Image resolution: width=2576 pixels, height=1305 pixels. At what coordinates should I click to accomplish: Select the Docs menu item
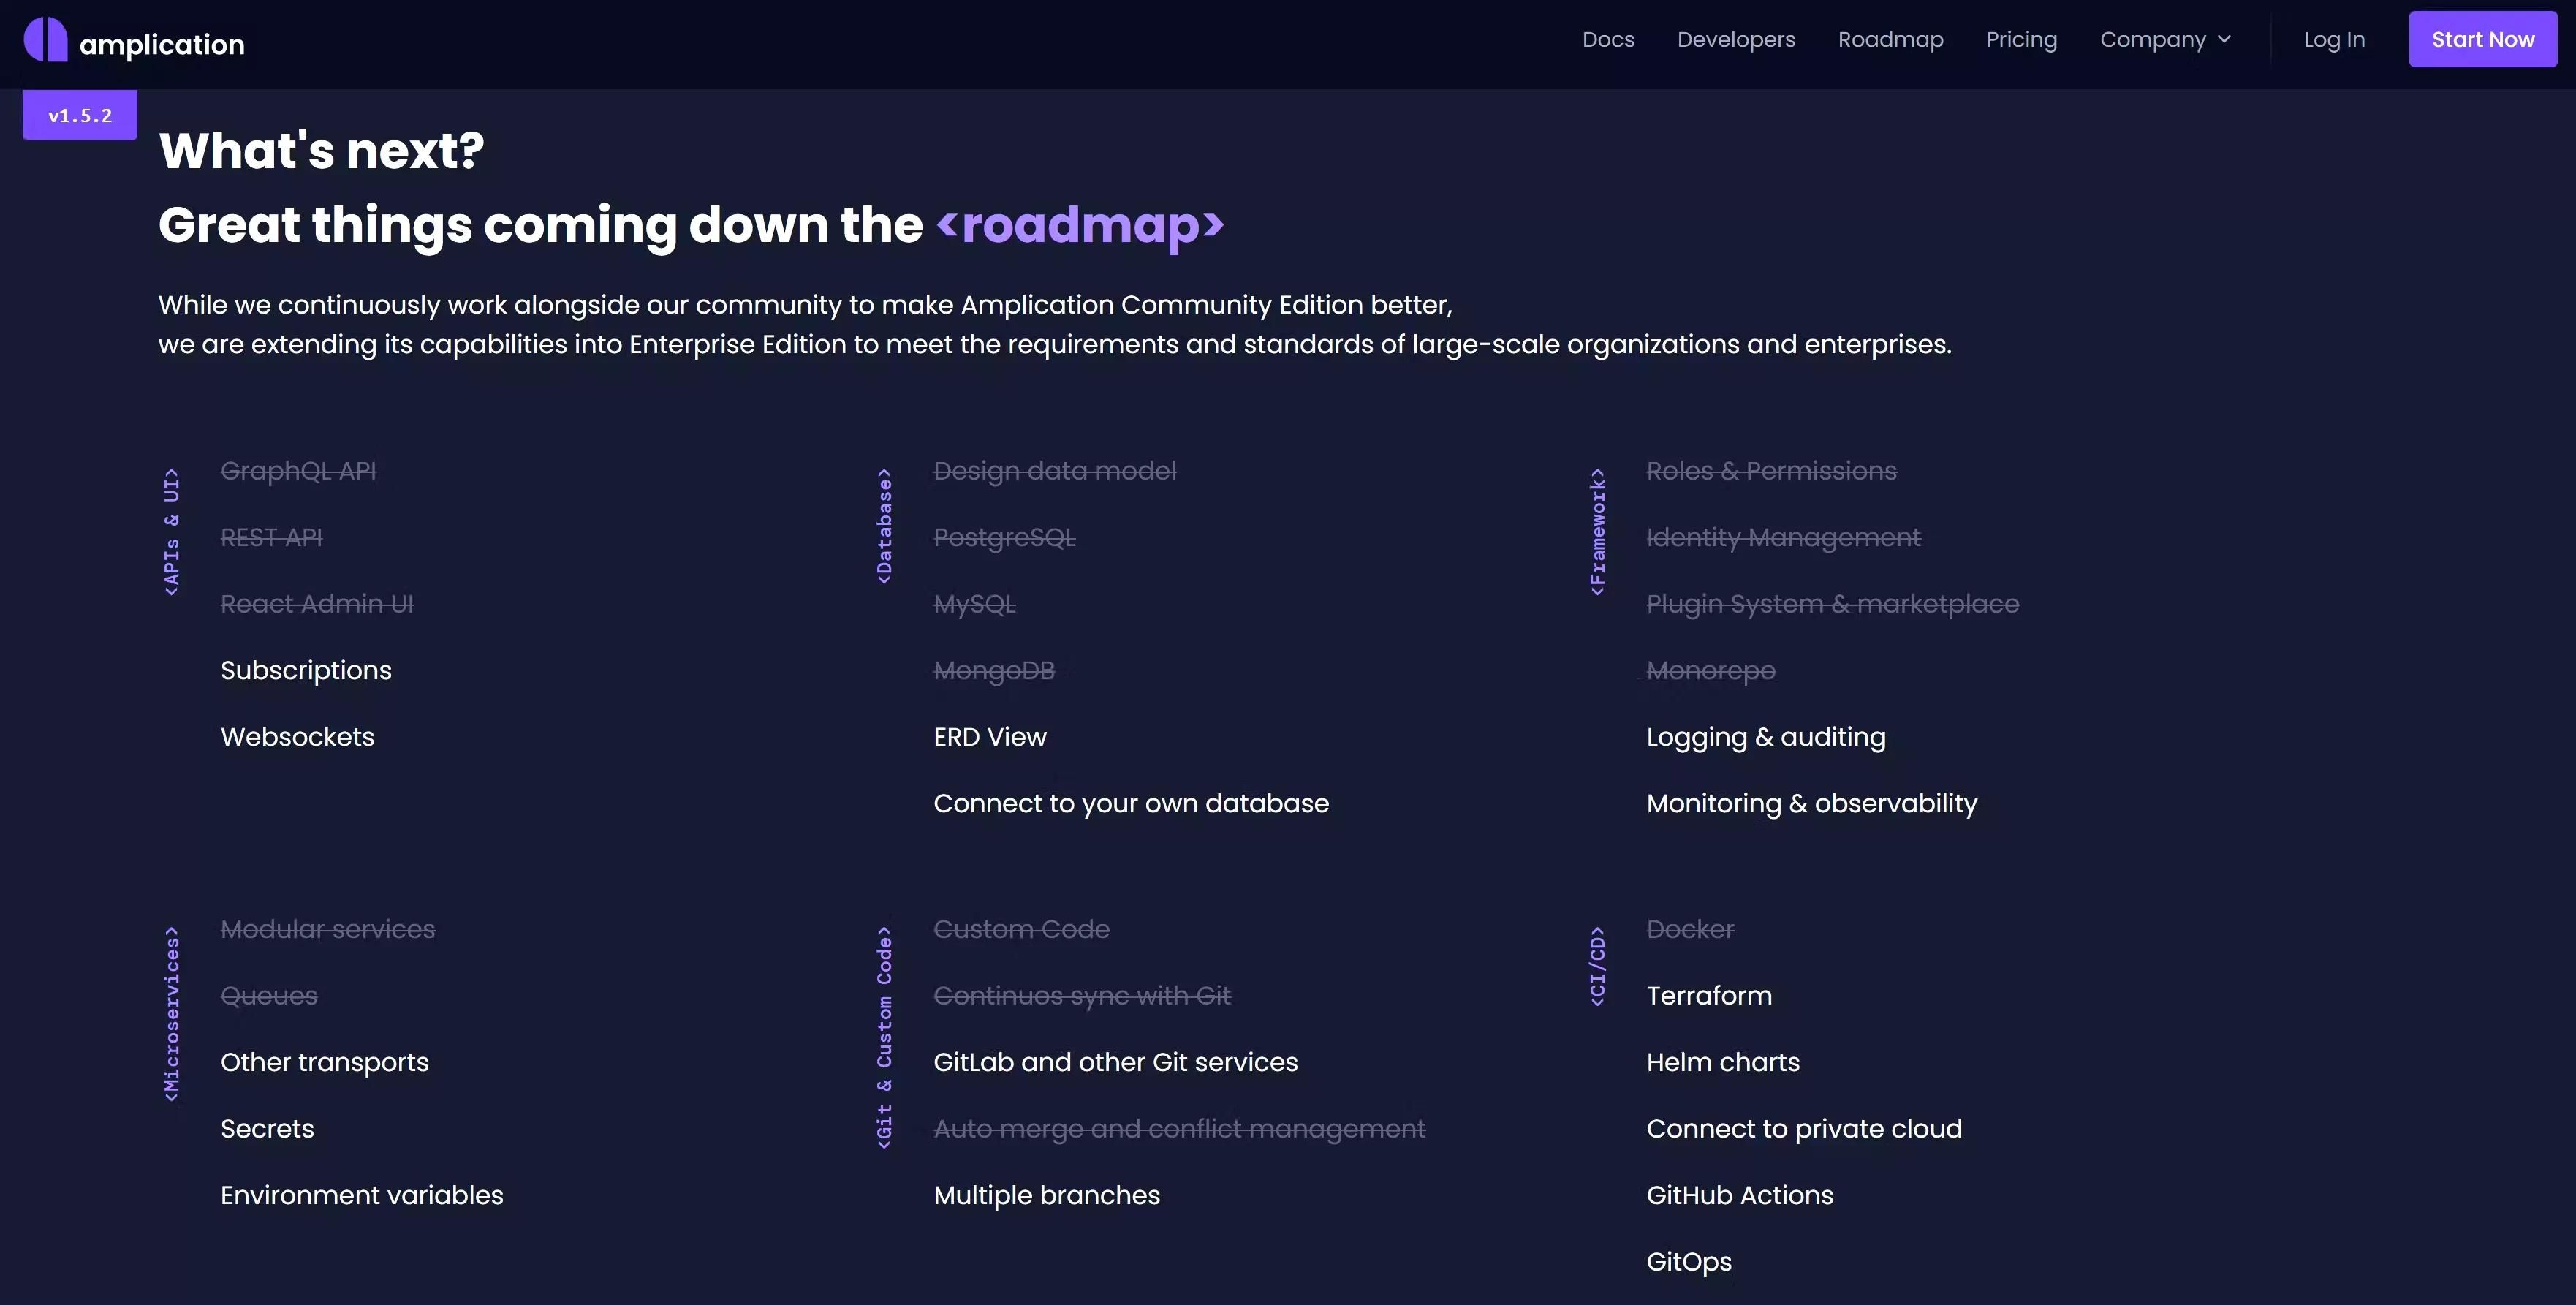point(1608,39)
